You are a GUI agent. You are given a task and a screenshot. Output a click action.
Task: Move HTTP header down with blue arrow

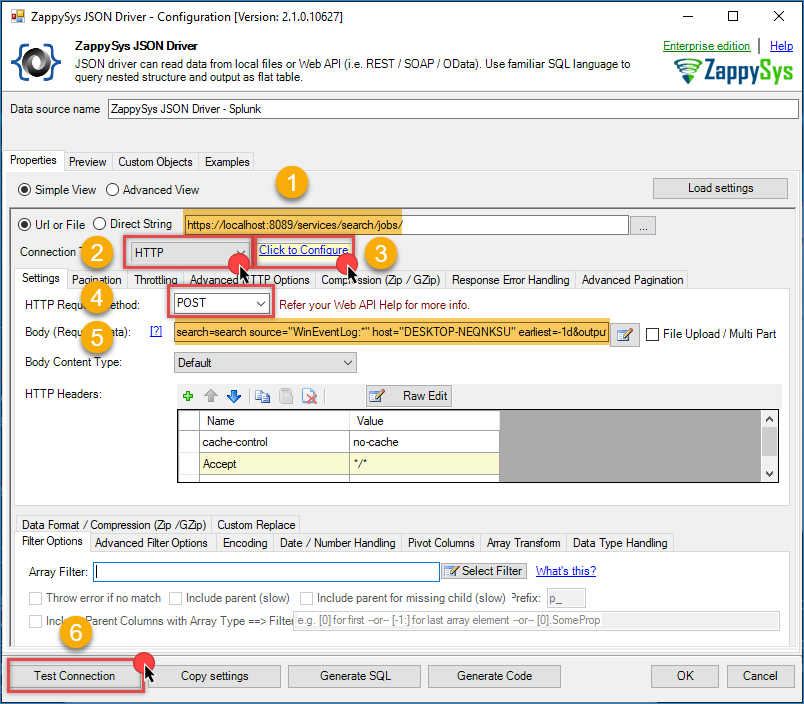pyautogui.click(x=234, y=396)
